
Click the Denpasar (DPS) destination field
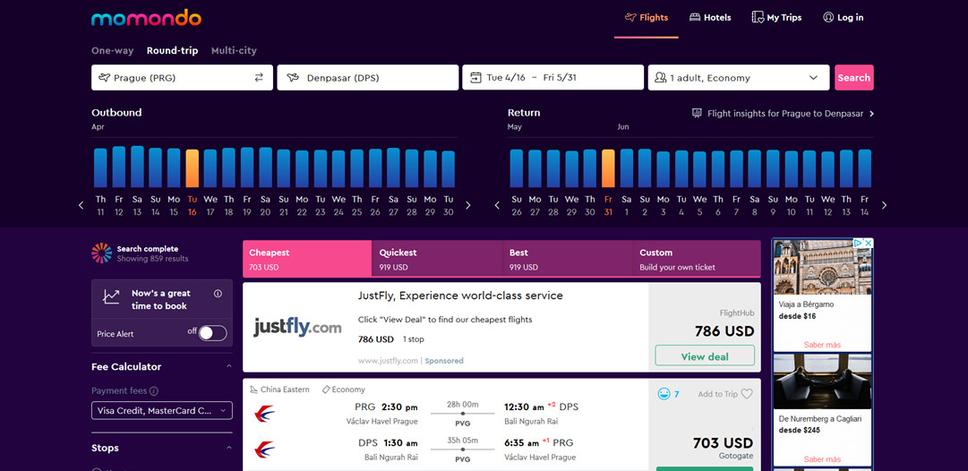(x=367, y=77)
